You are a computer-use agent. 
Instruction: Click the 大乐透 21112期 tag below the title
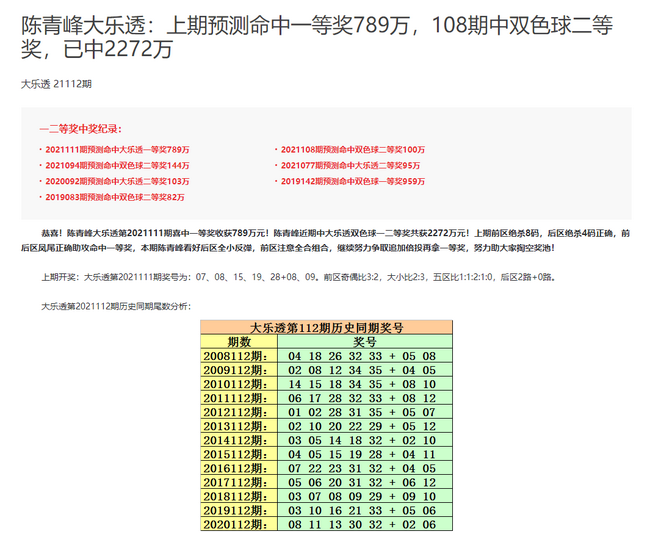56,84
